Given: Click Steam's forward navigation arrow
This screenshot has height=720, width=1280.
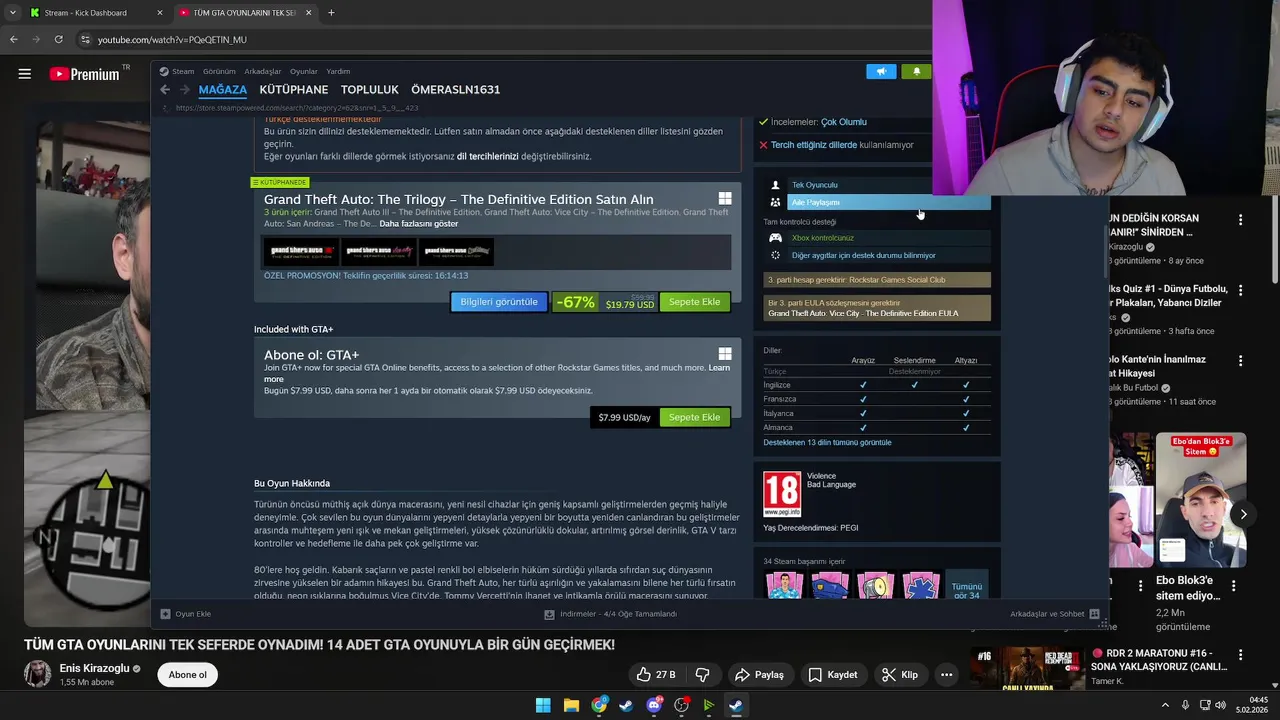Looking at the screenshot, I should point(184,90).
